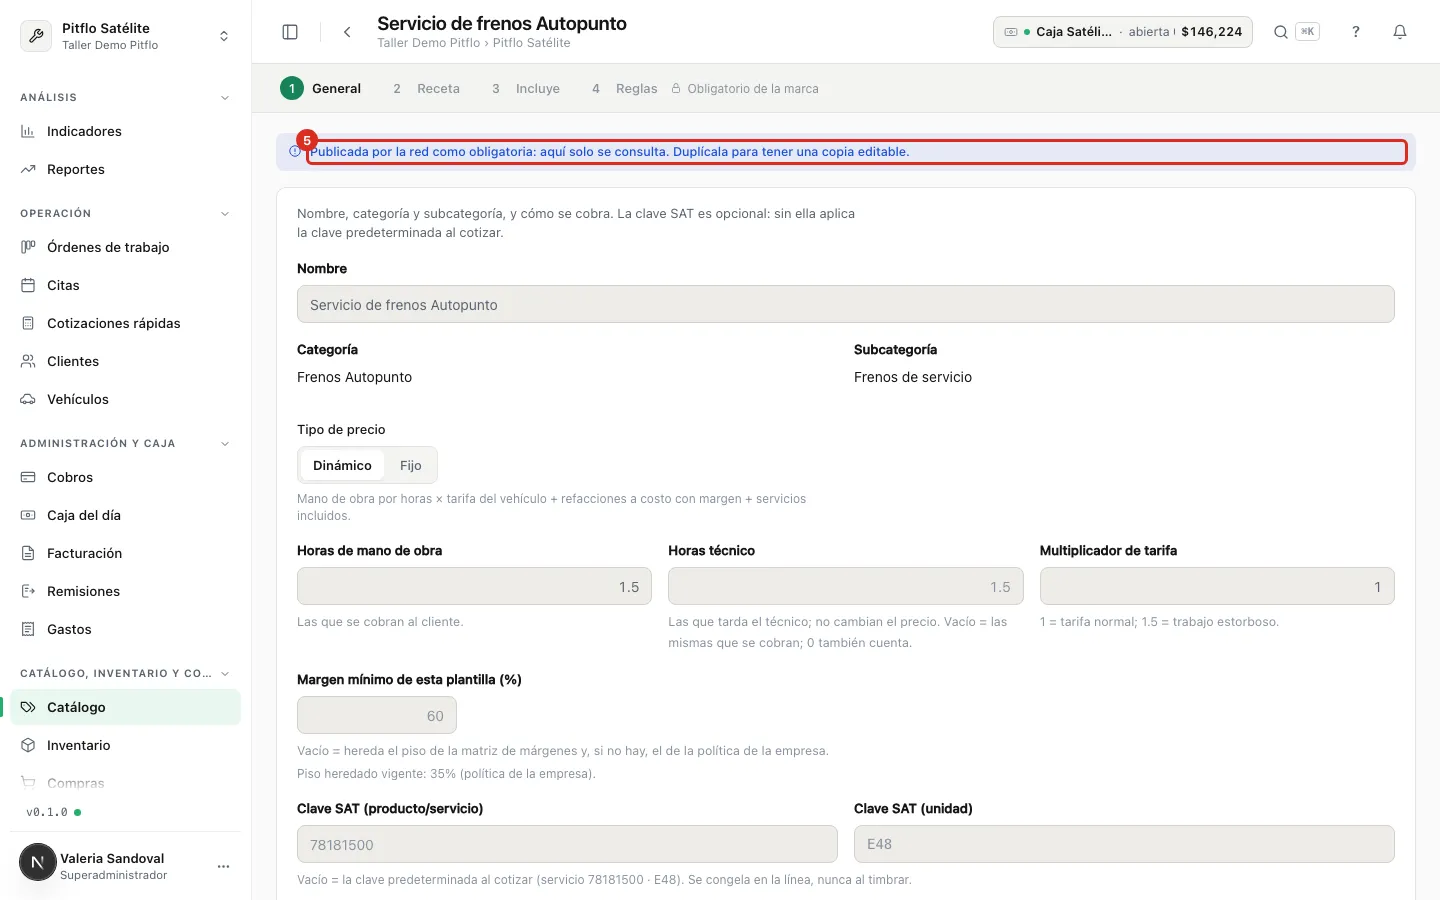The image size is (1440, 900).
Task: Click the info icon in the notice banner
Action: [295, 152]
